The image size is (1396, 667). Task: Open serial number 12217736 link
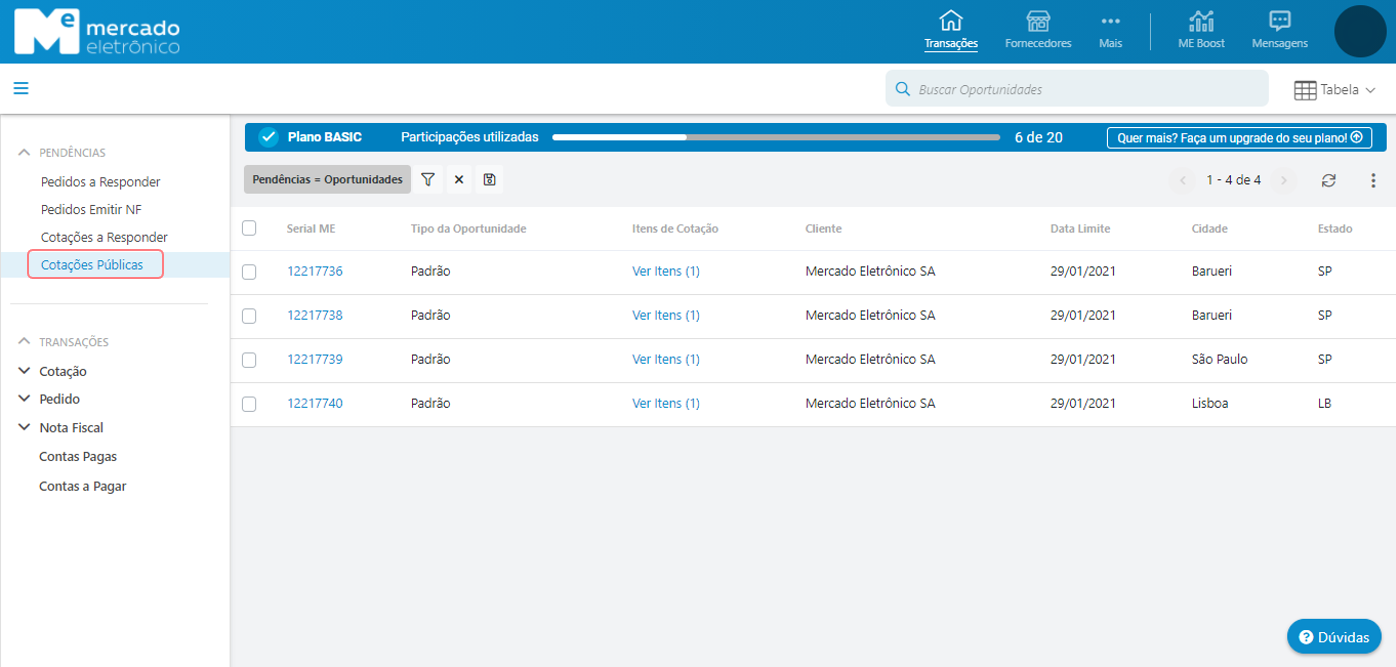point(315,271)
